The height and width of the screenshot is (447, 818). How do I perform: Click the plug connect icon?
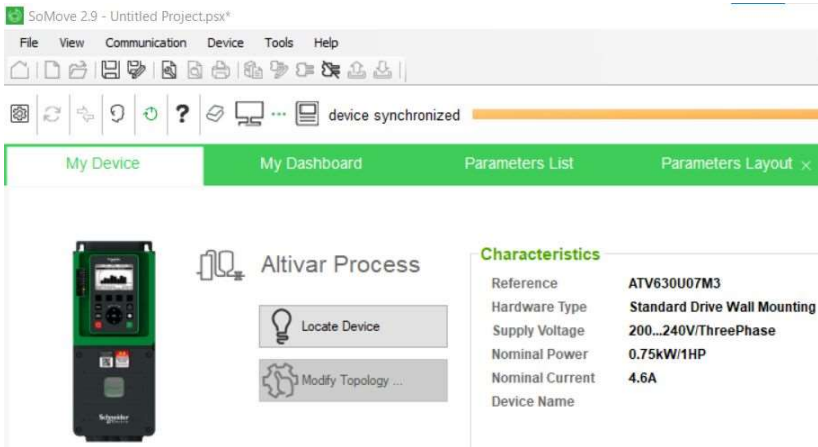coord(305,70)
